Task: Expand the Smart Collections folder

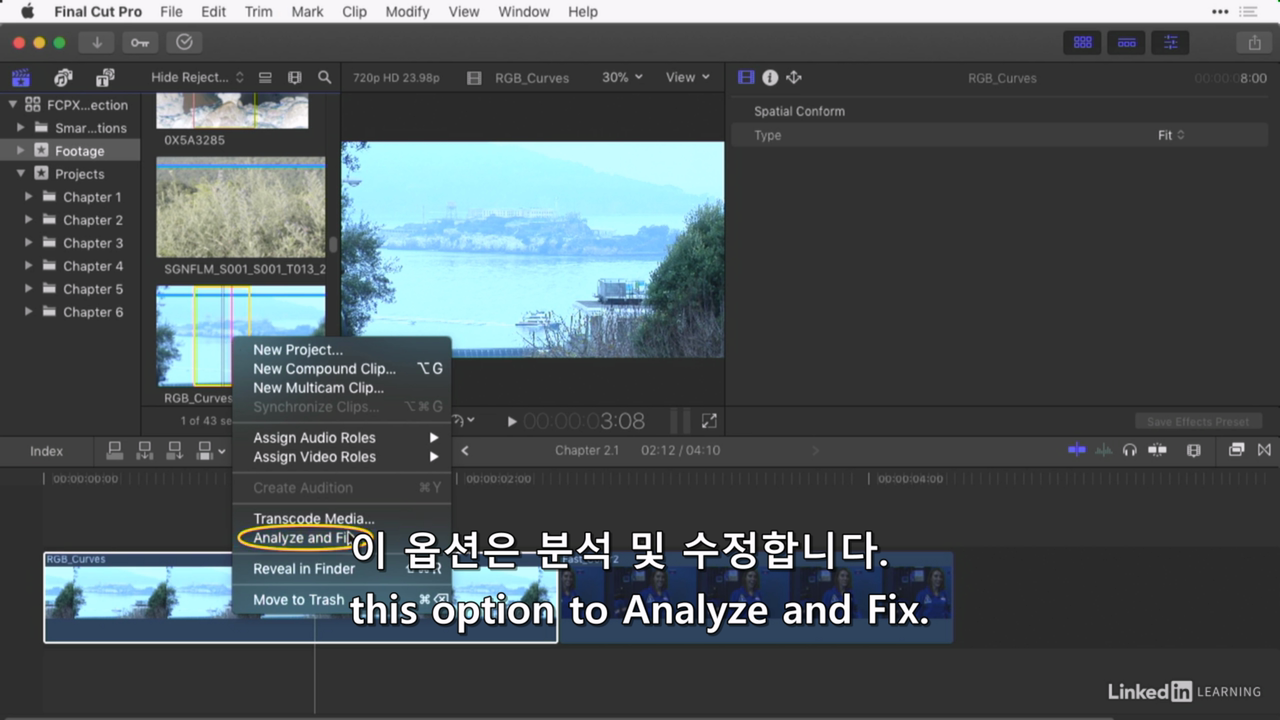Action: point(20,128)
